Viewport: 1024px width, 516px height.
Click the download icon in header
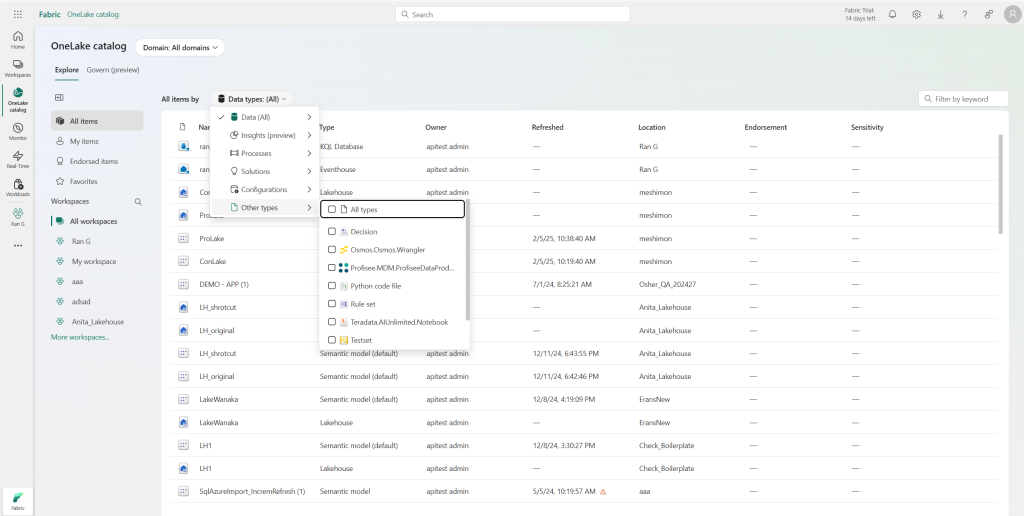[x=940, y=14]
